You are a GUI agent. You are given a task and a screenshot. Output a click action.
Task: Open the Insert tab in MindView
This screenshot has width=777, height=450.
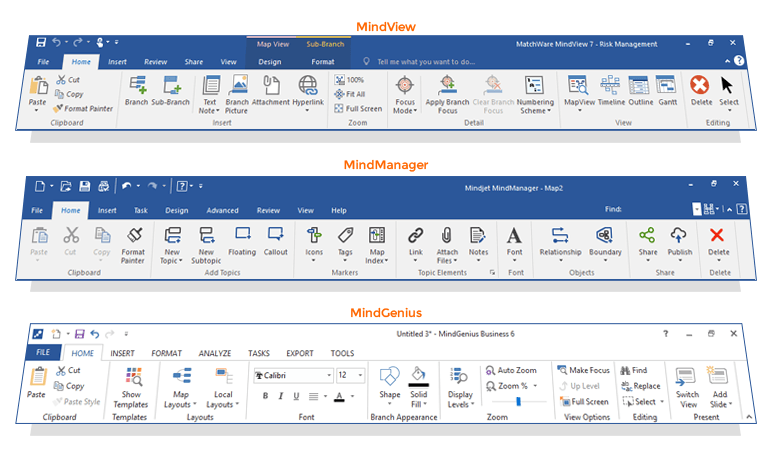[x=117, y=62]
